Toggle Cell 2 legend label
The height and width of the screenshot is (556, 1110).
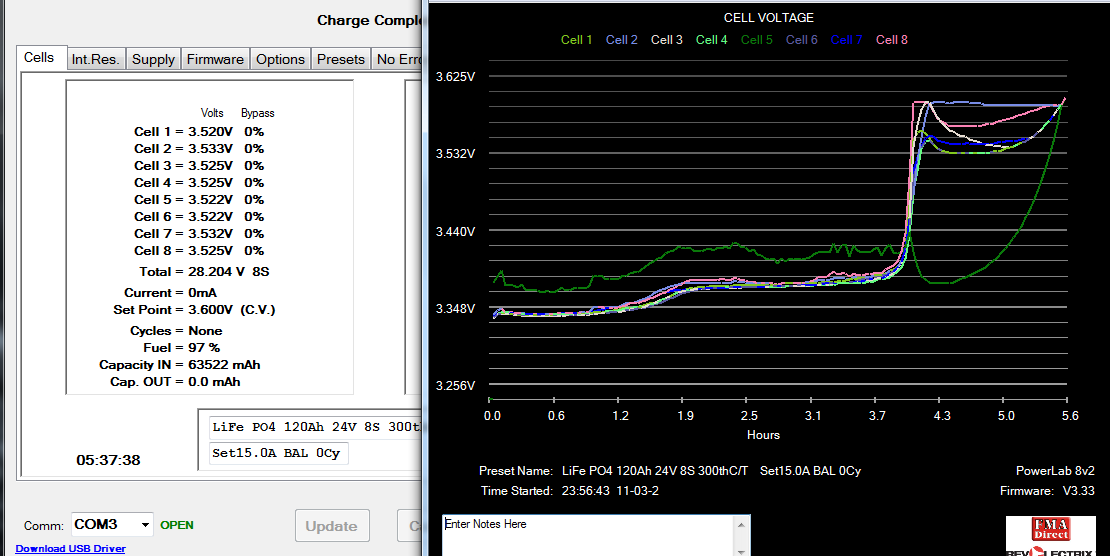point(621,40)
